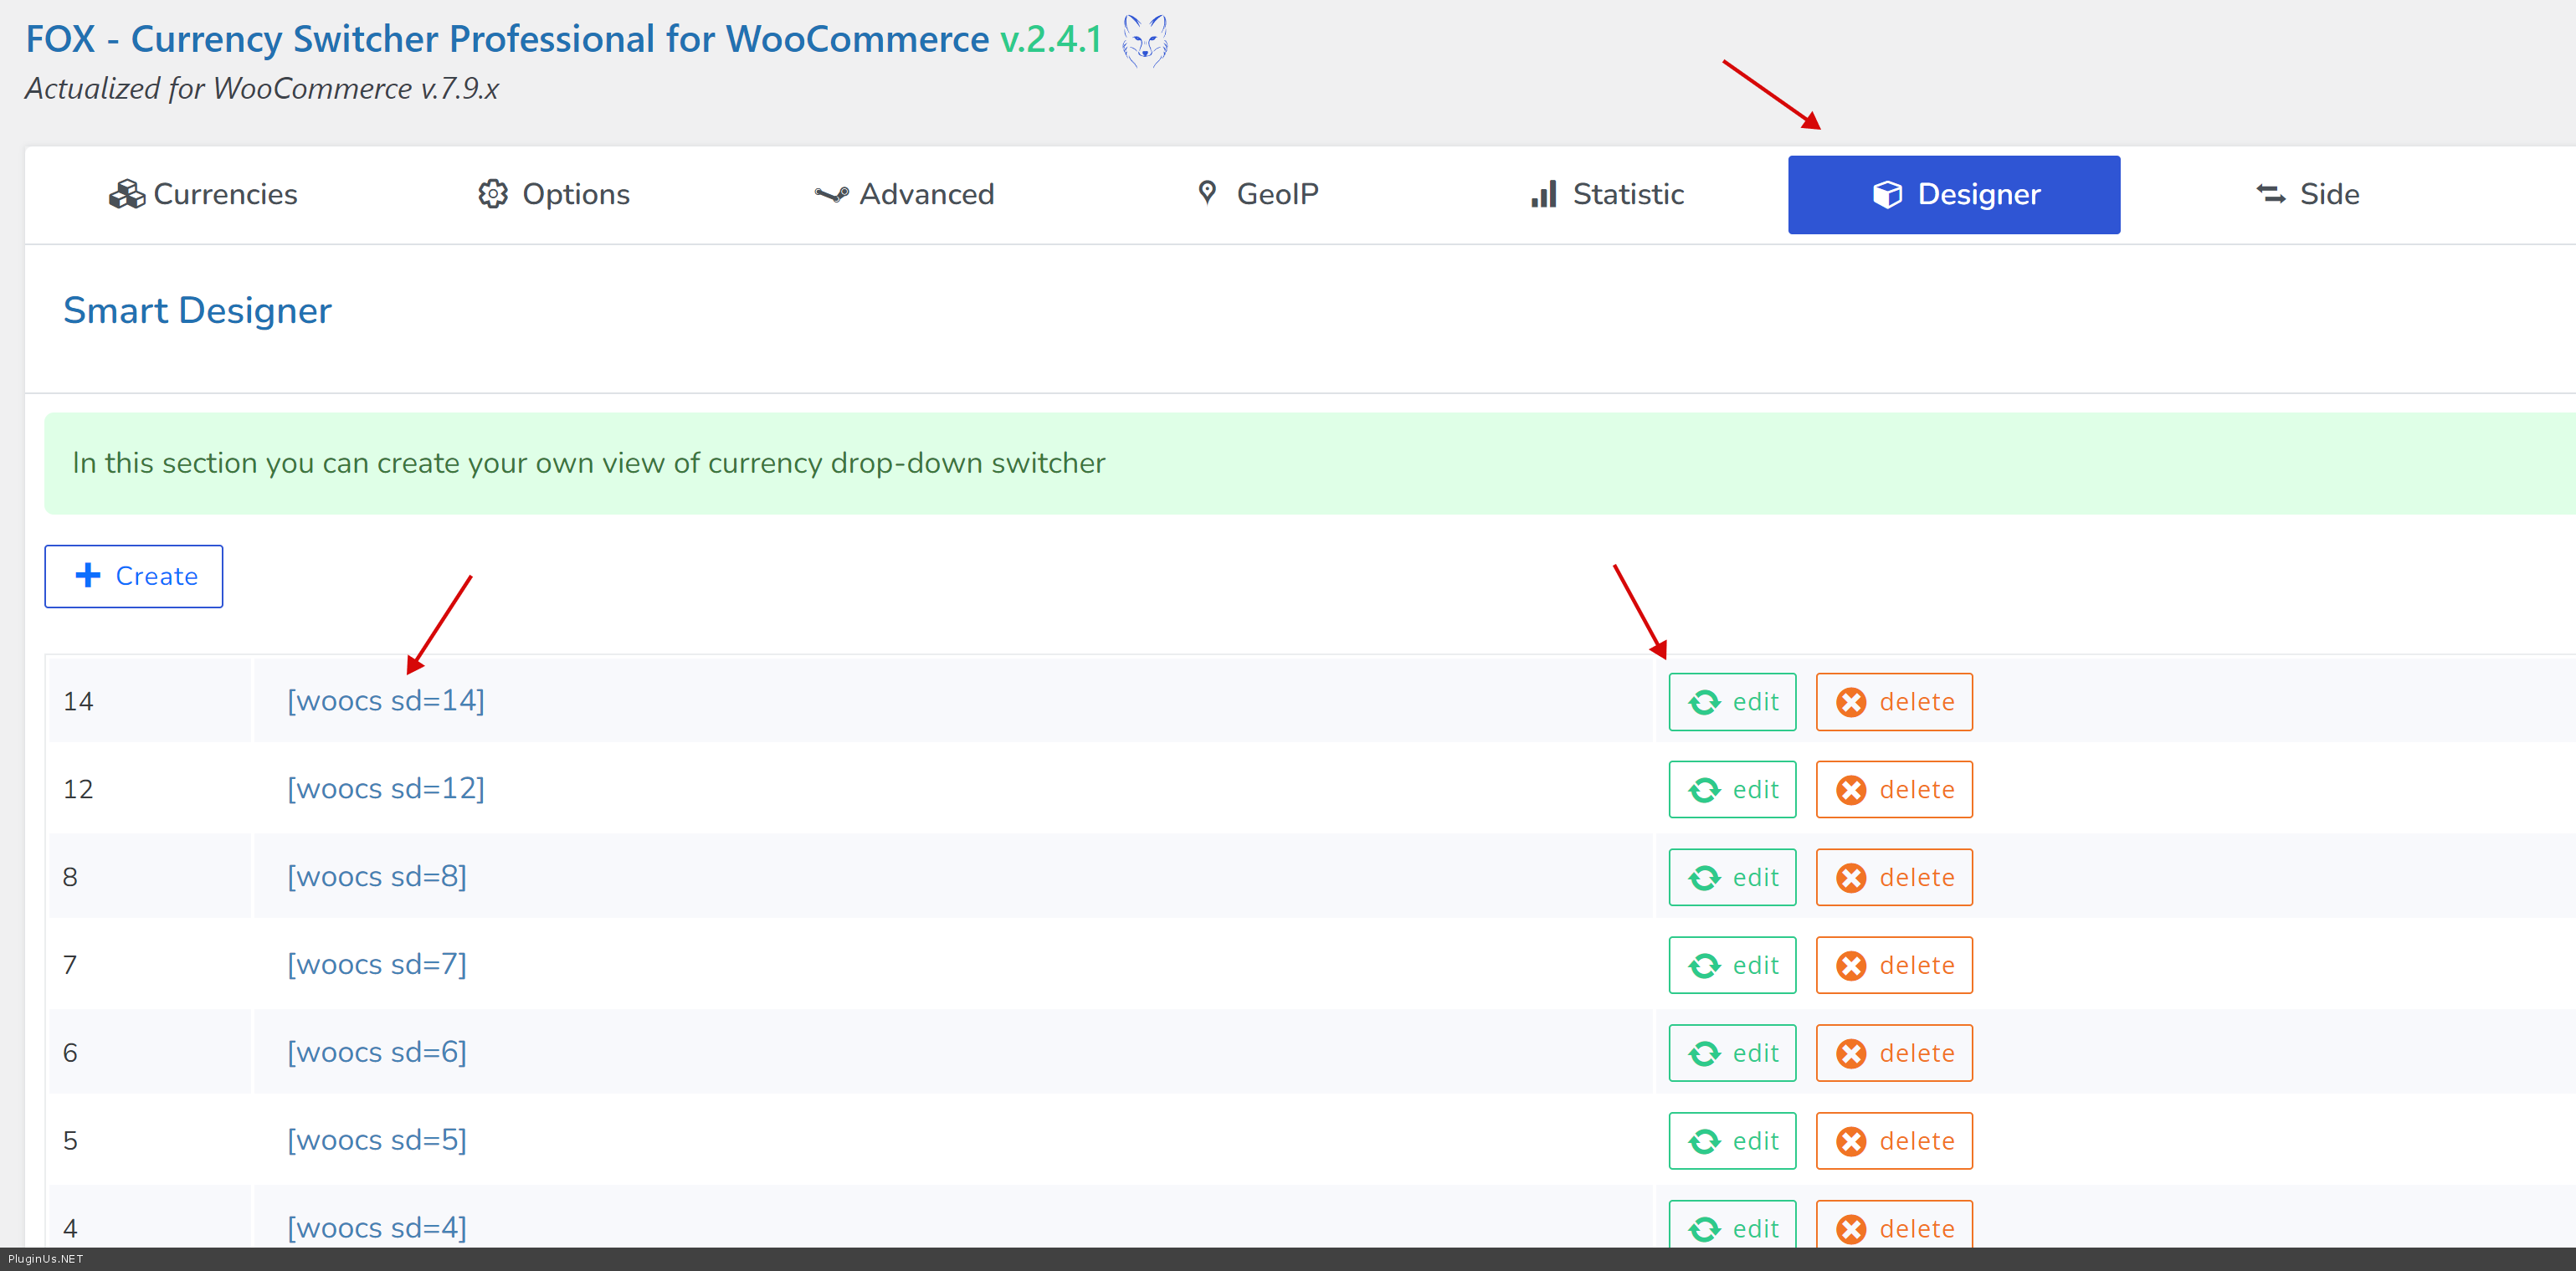The height and width of the screenshot is (1271, 2576).
Task: Open the Currencies tab
Action: [x=203, y=194]
